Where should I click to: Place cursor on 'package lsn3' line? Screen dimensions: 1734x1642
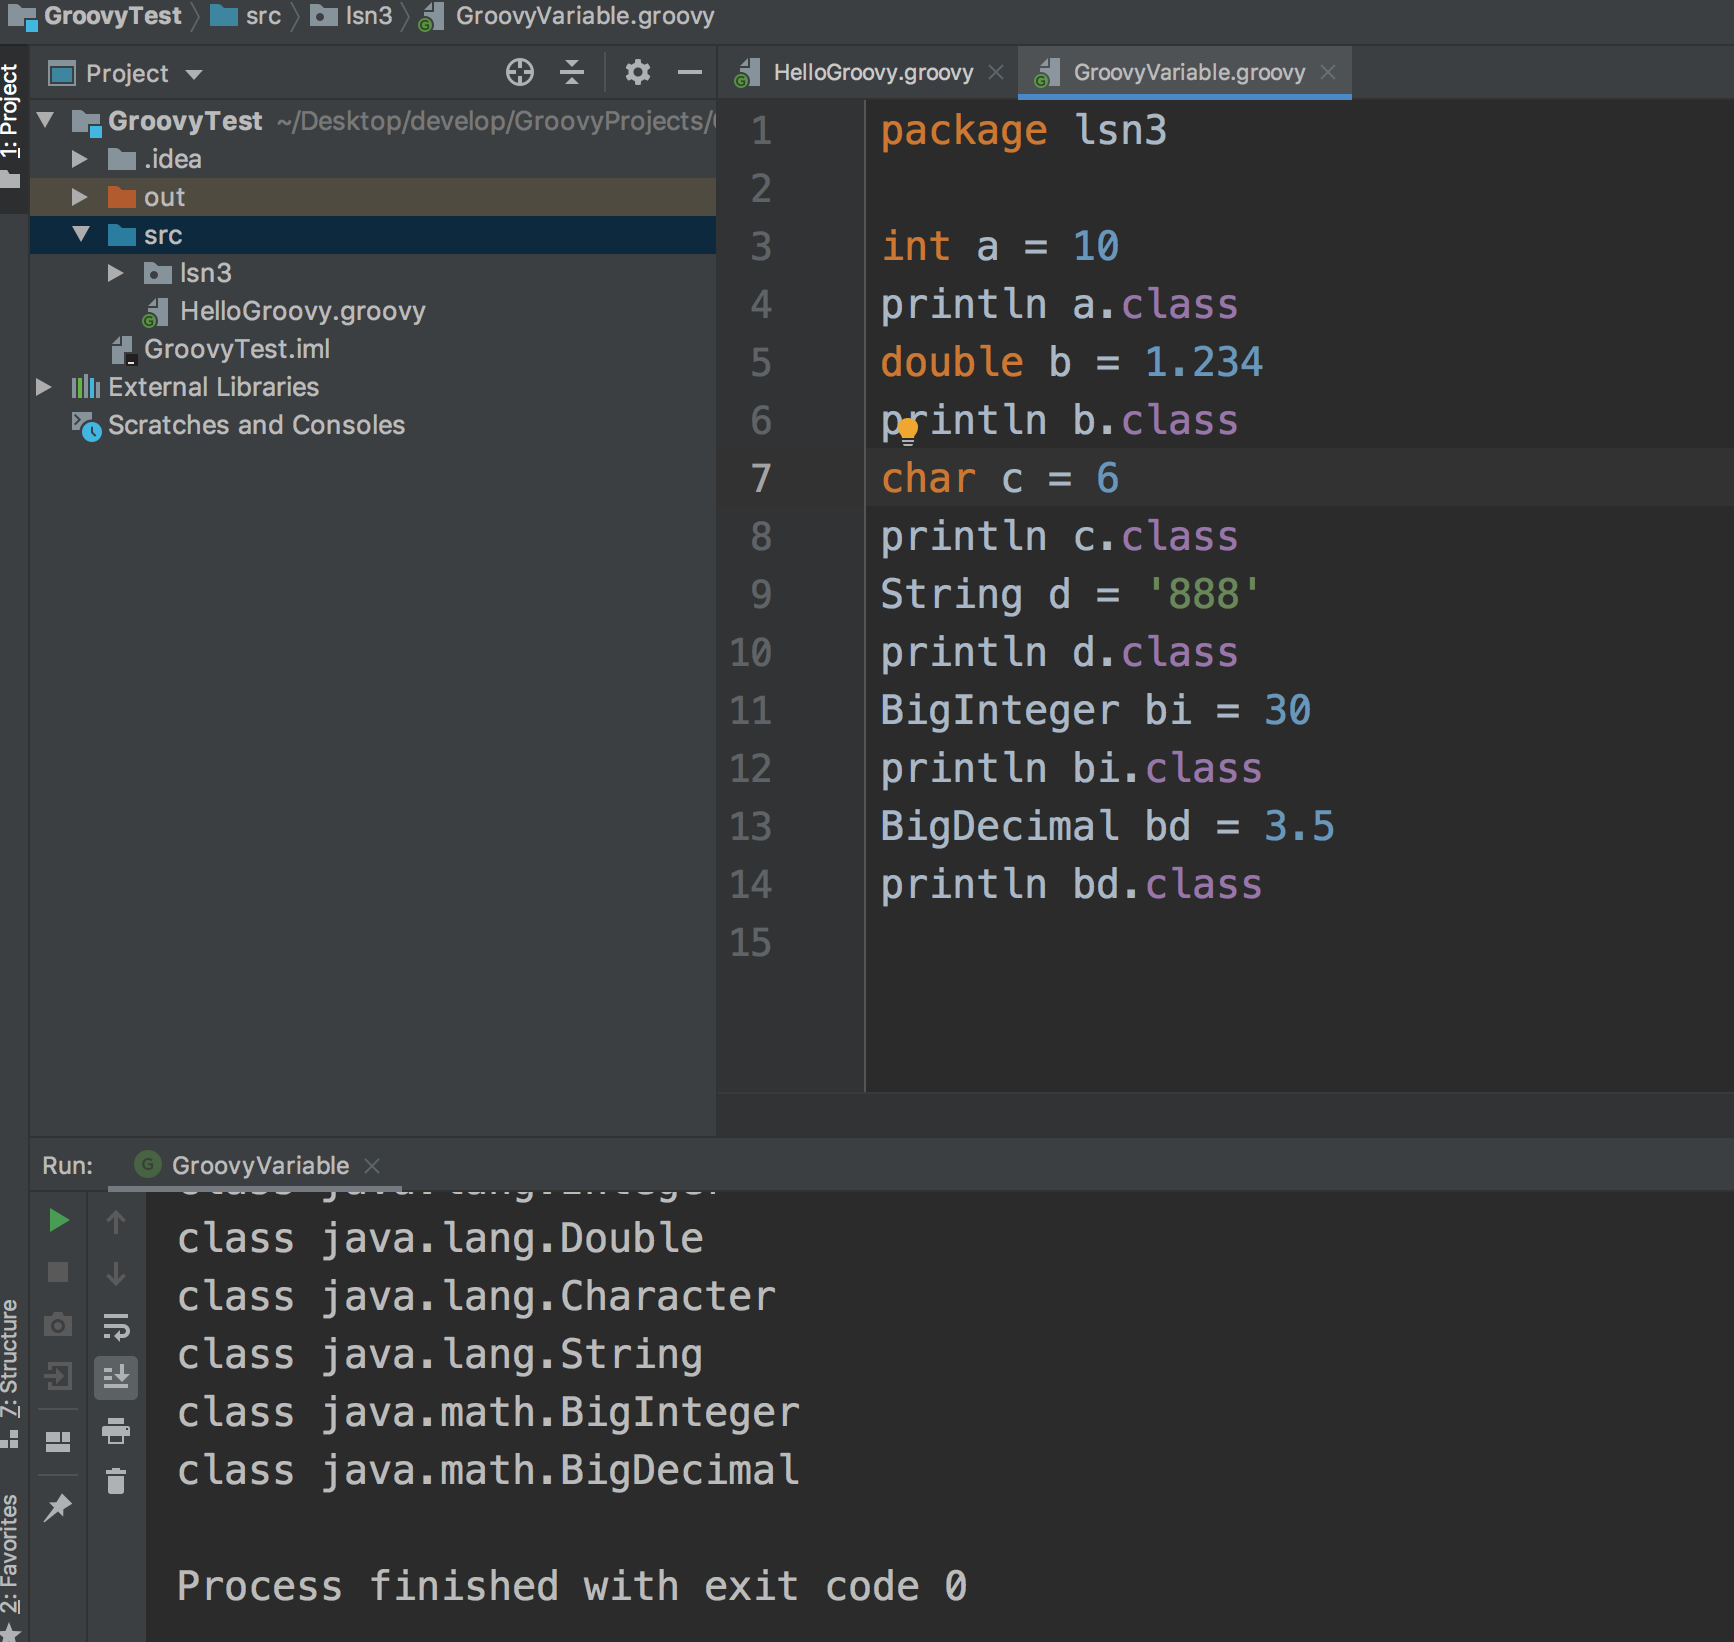coord(1024,130)
